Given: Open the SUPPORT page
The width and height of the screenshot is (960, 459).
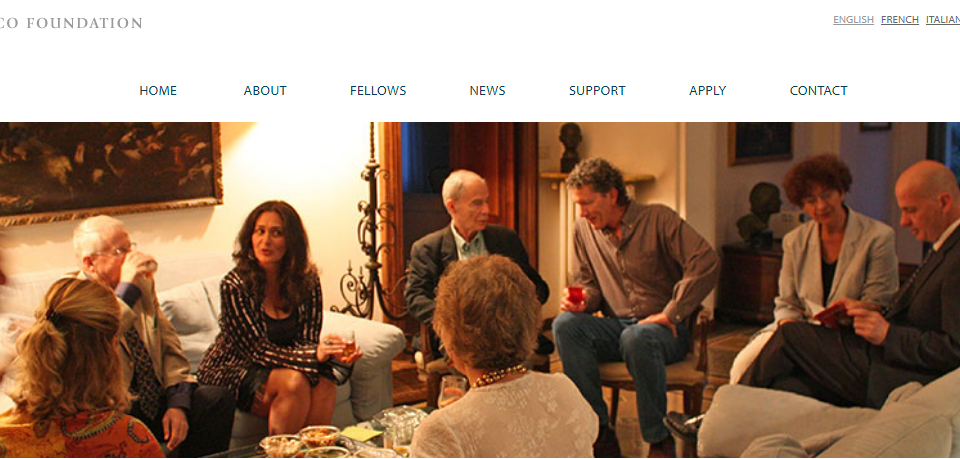Looking at the screenshot, I should [597, 91].
